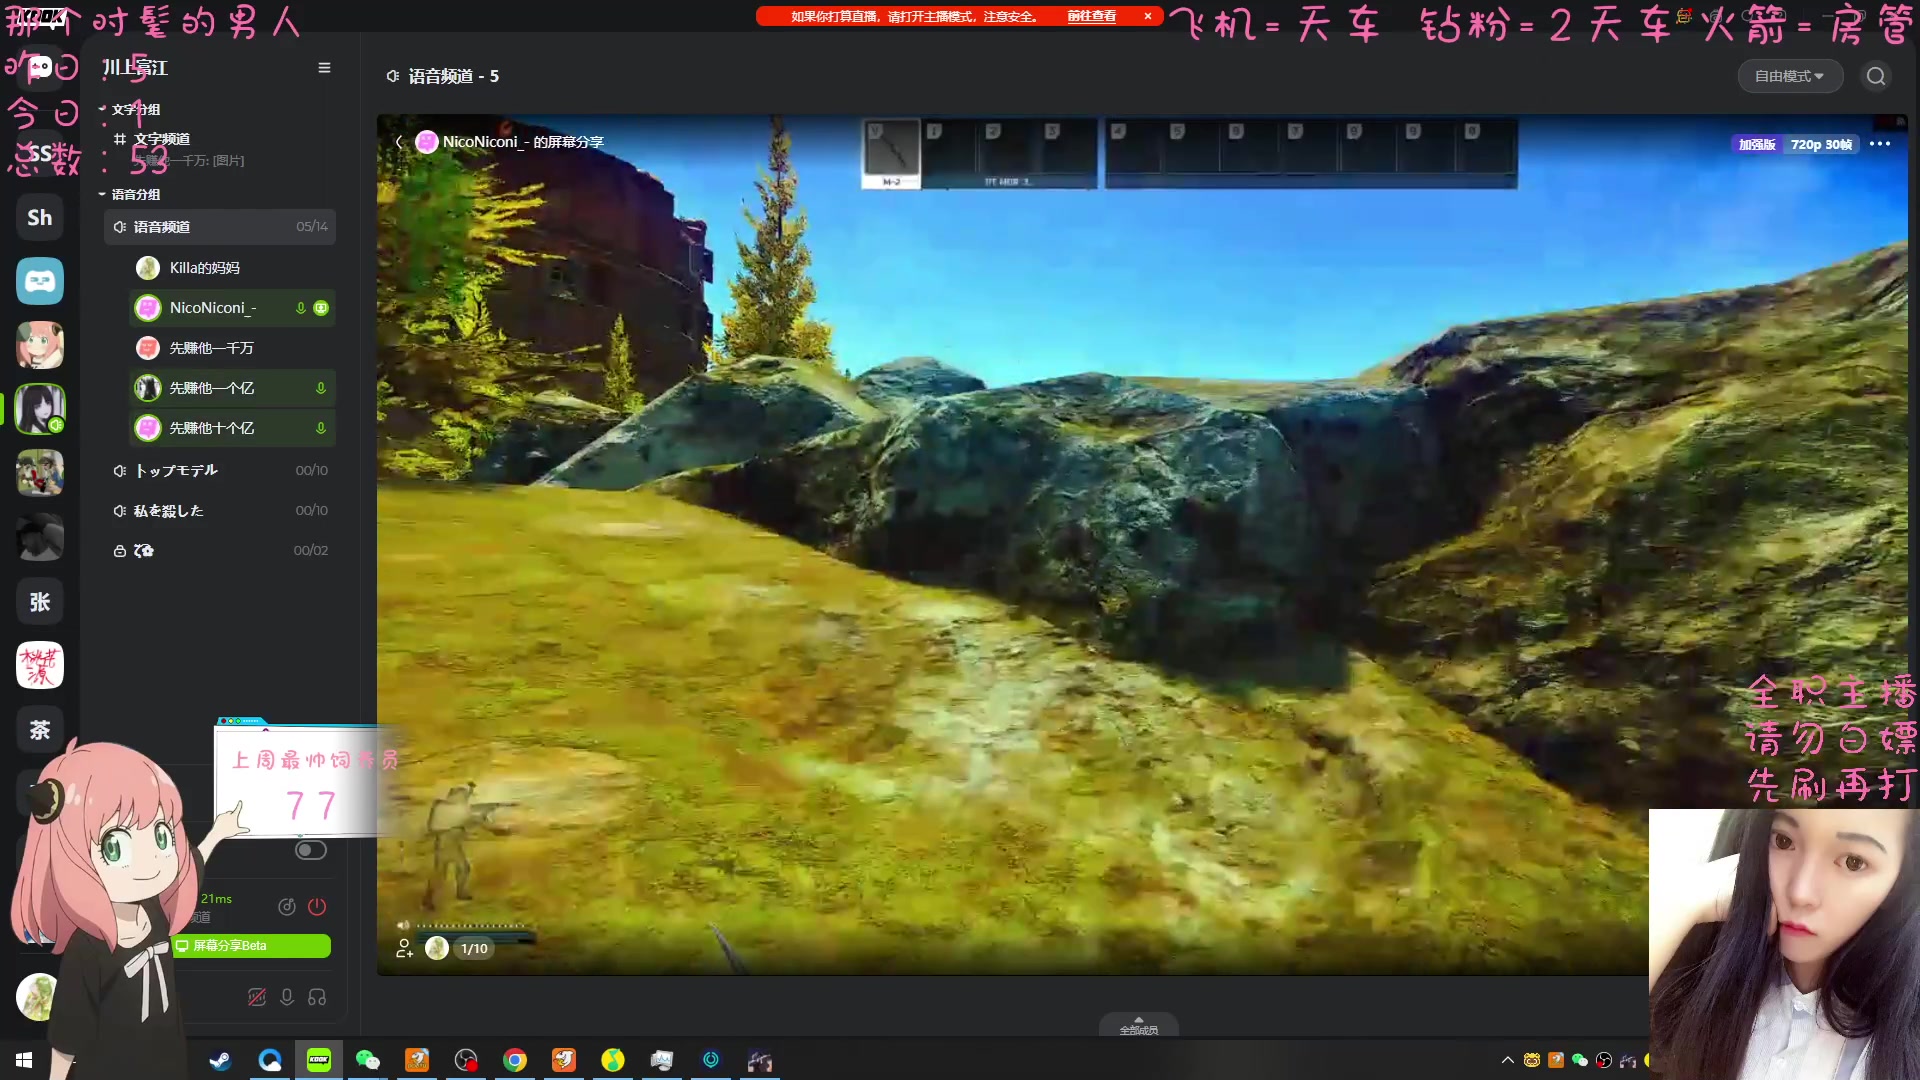Open Google Chrome from the taskbar
This screenshot has height=1080, width=1920.
515,1060
